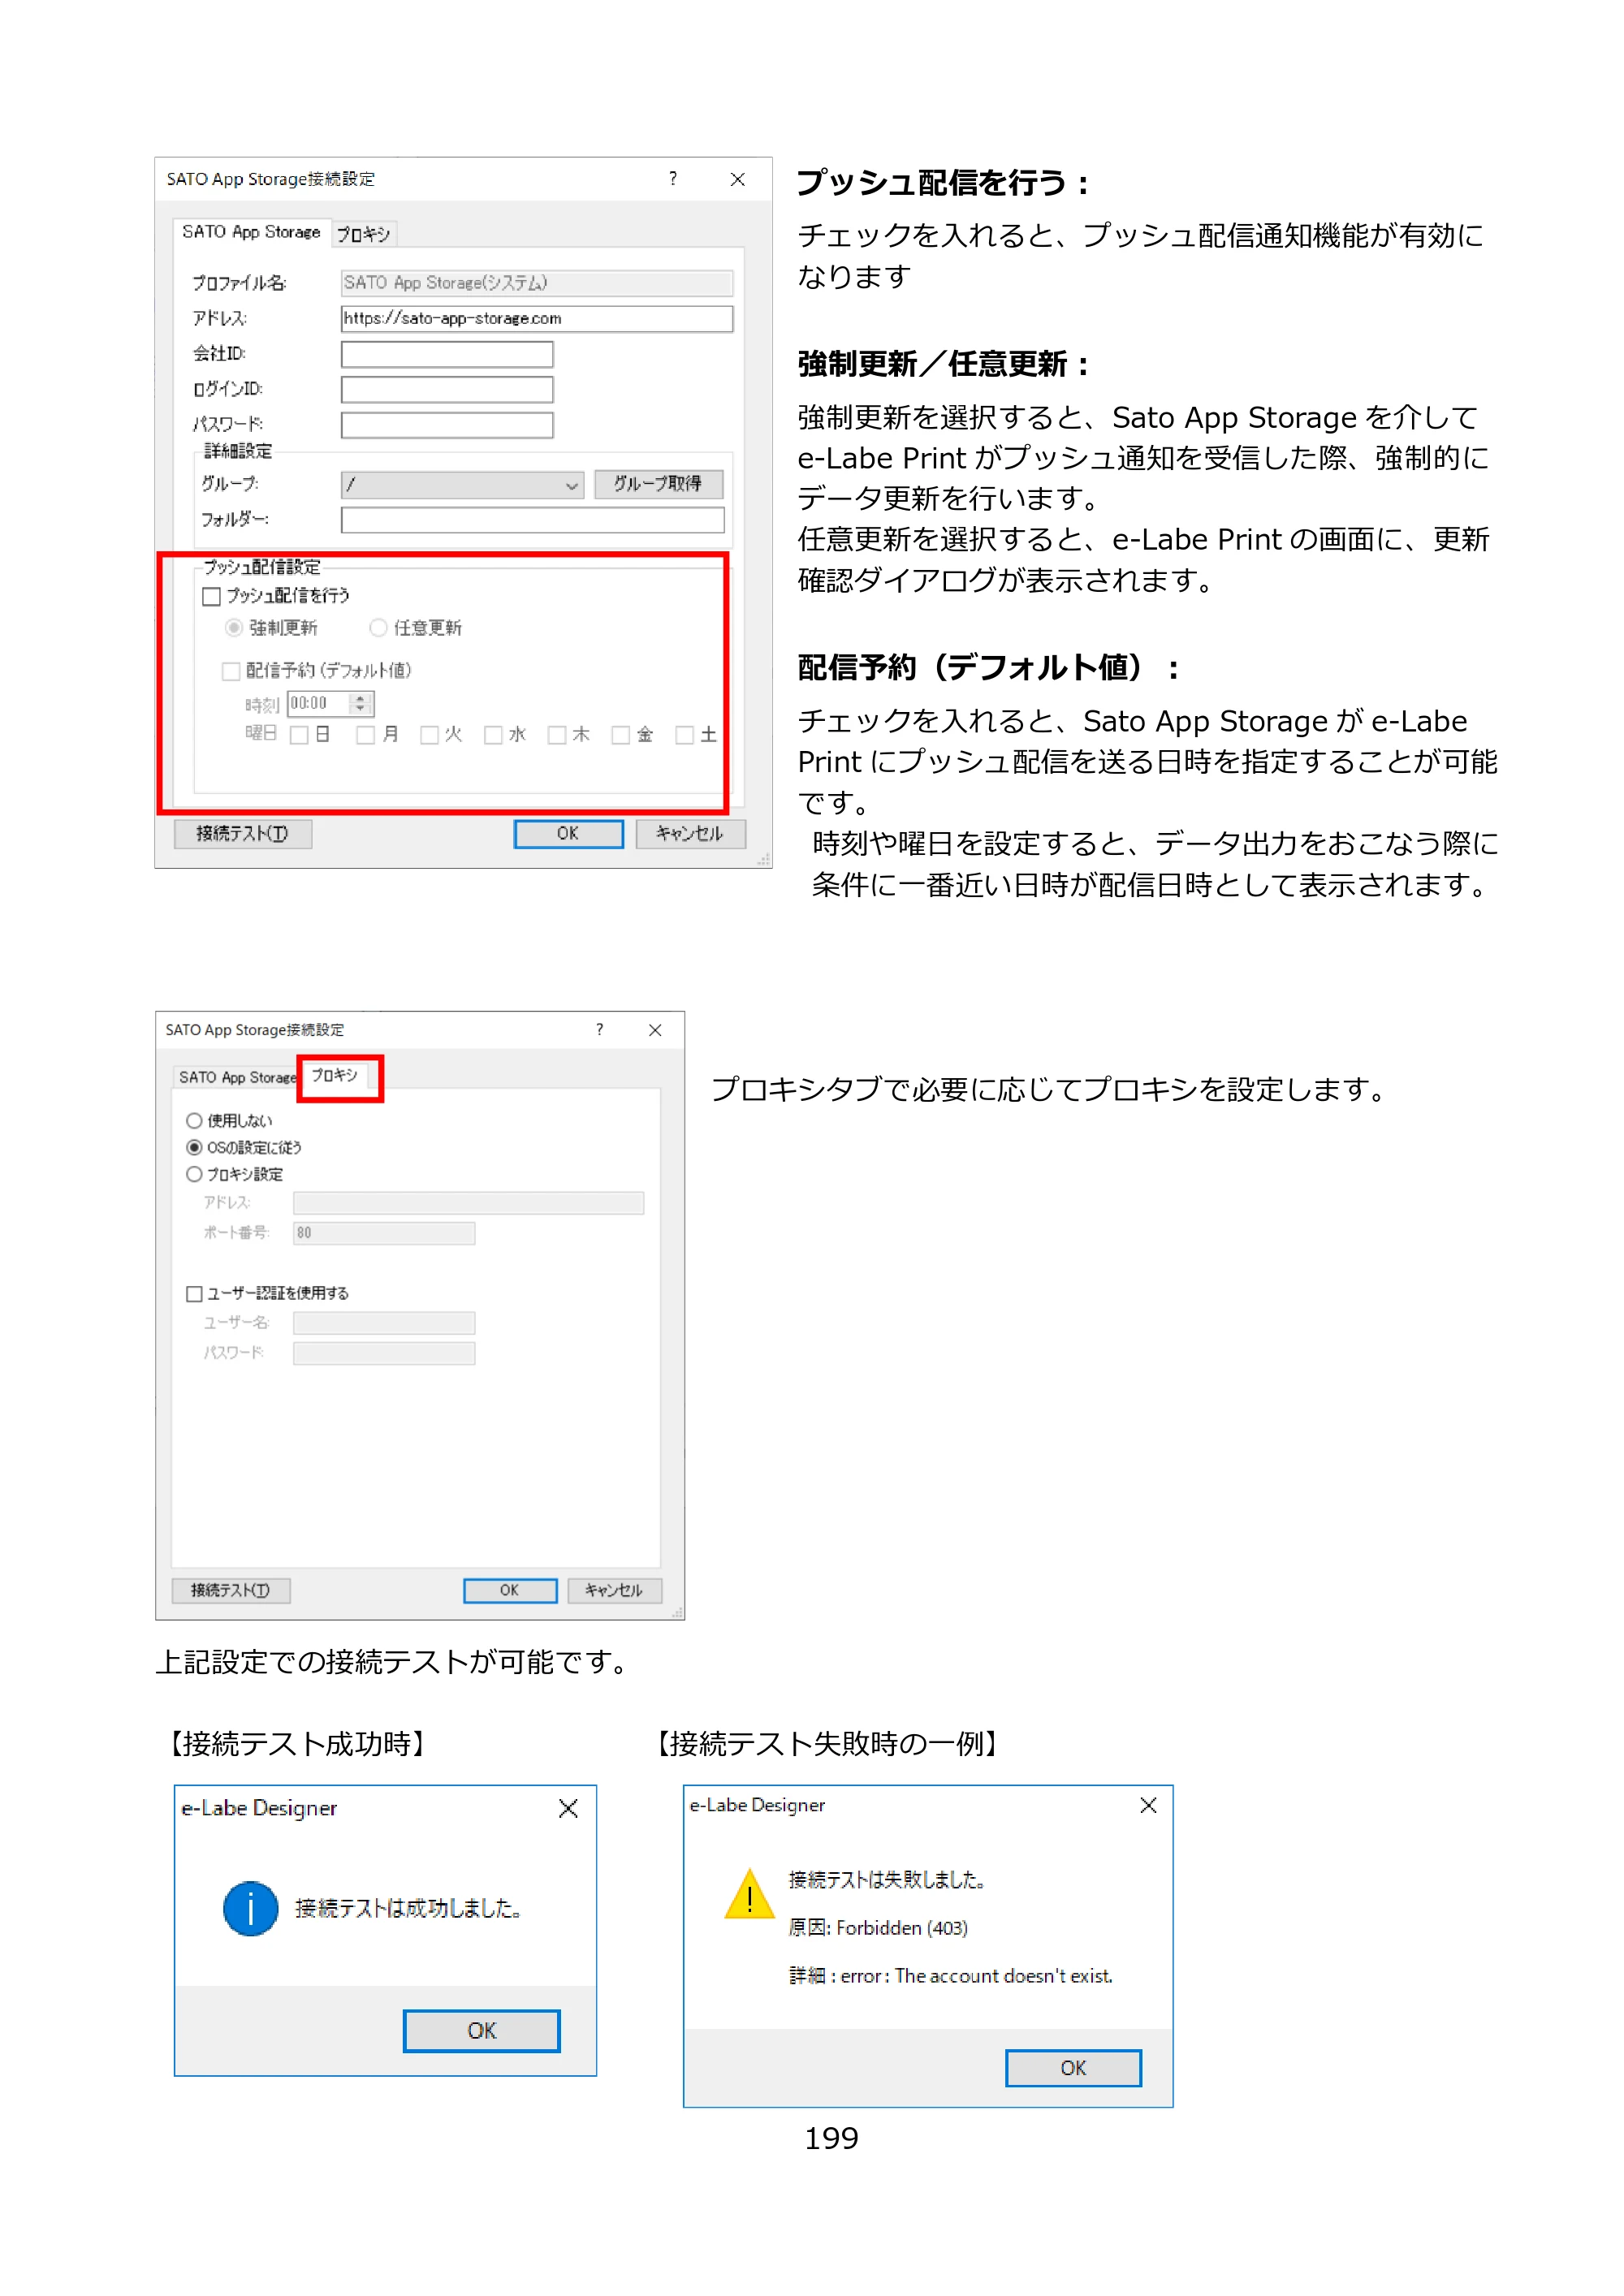Check the 火 weekday checkbox
This screenshot has height=2296, width=1624.
click(x=429, y=735)
